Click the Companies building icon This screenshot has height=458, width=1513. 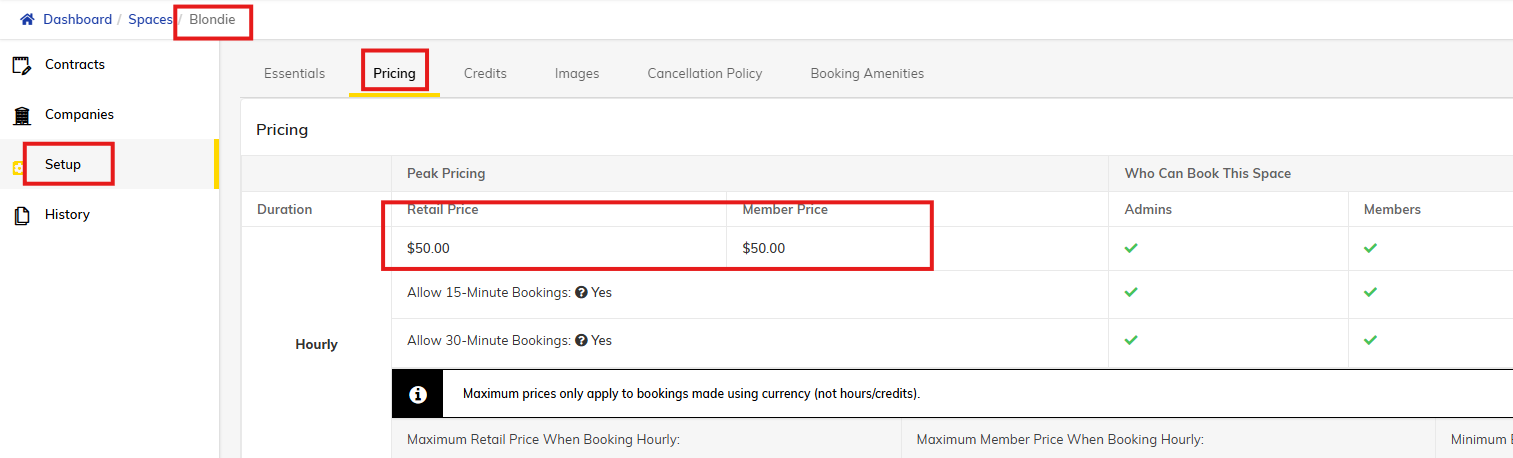coord(21,115)
